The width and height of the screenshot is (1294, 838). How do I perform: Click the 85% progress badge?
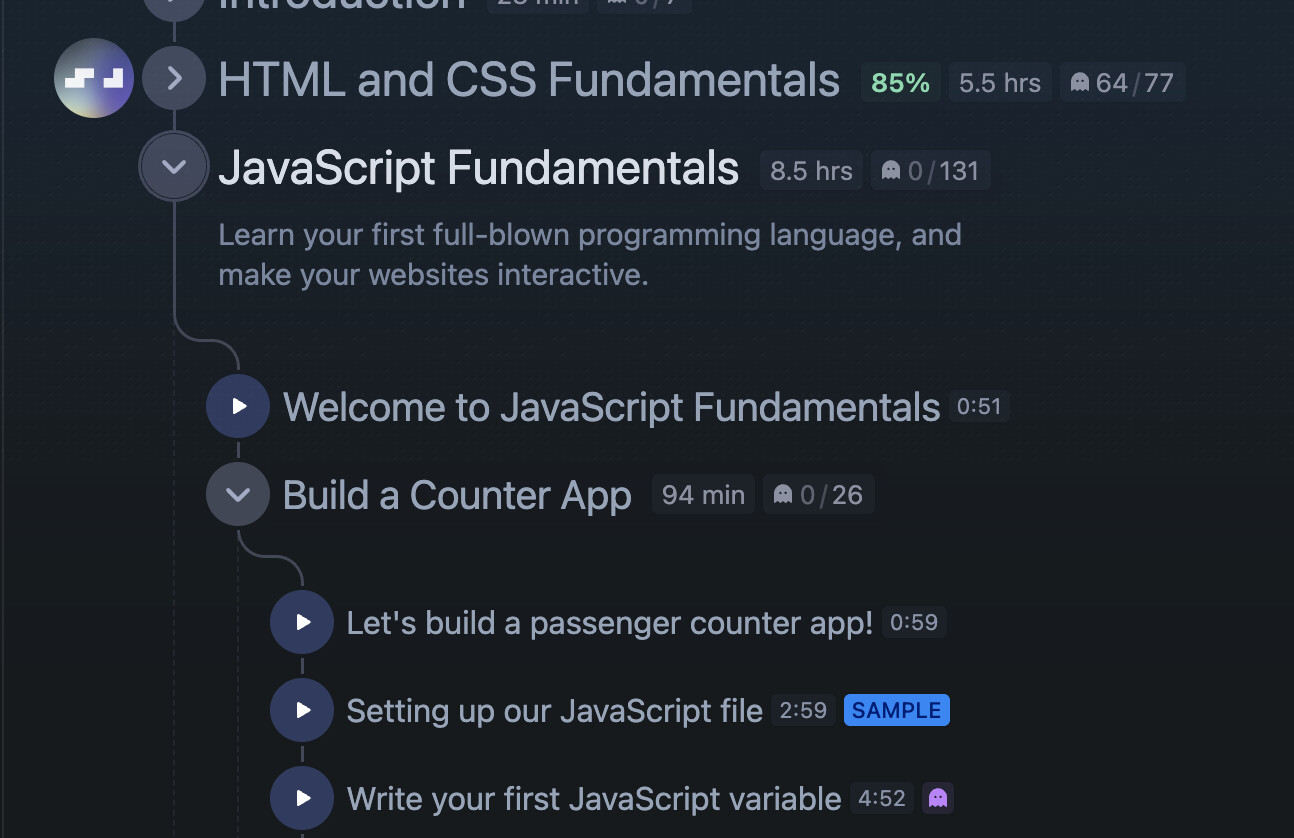900,83
